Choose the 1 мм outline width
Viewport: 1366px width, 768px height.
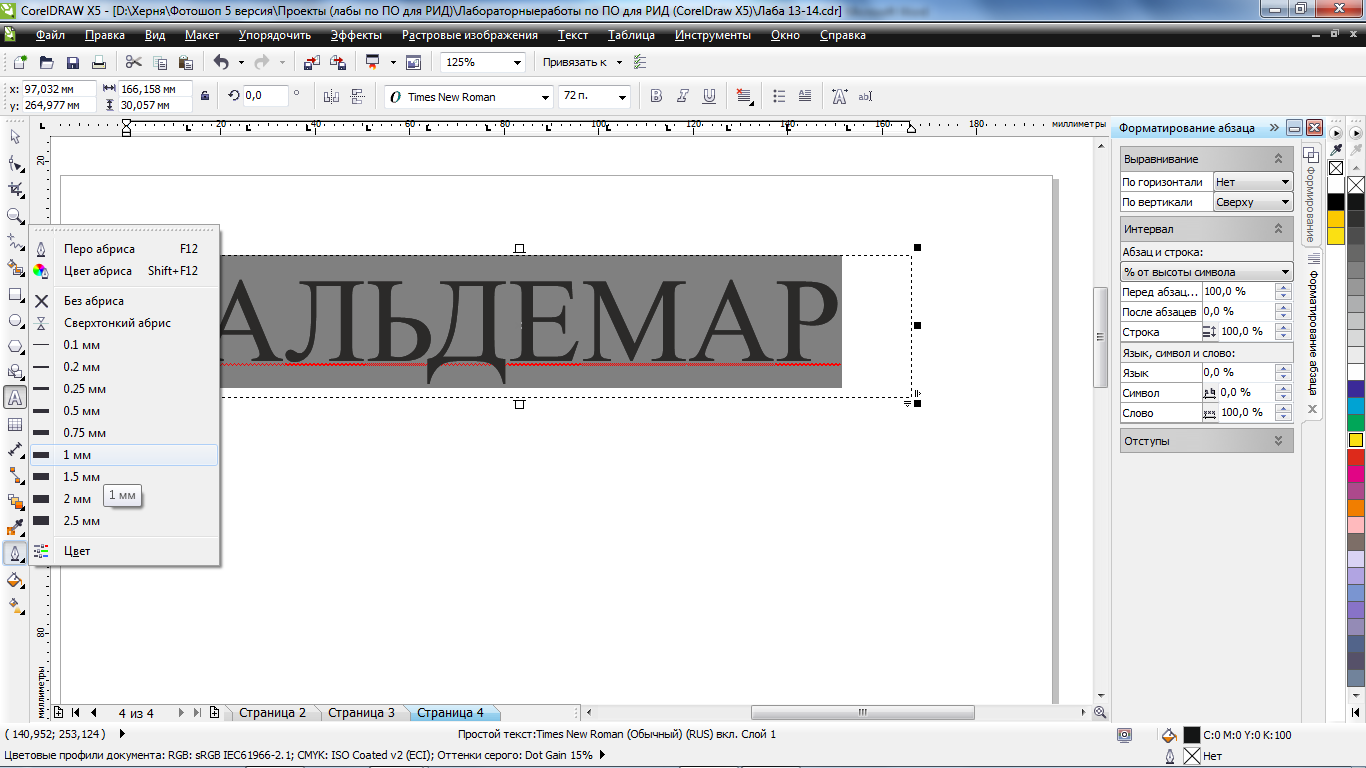click(x=77, y=455)
